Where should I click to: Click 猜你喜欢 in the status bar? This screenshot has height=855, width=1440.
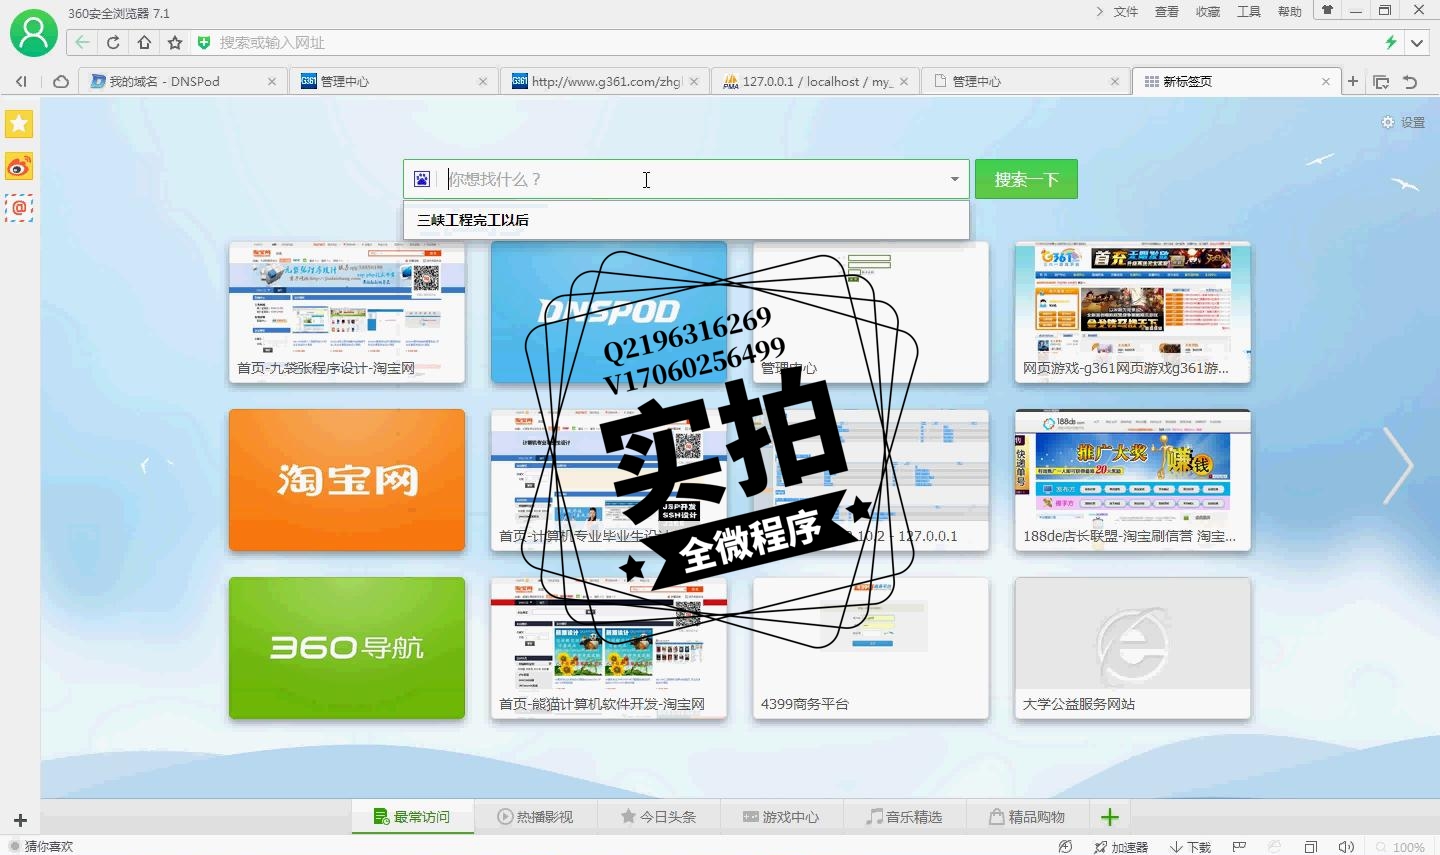click(41, 846)
